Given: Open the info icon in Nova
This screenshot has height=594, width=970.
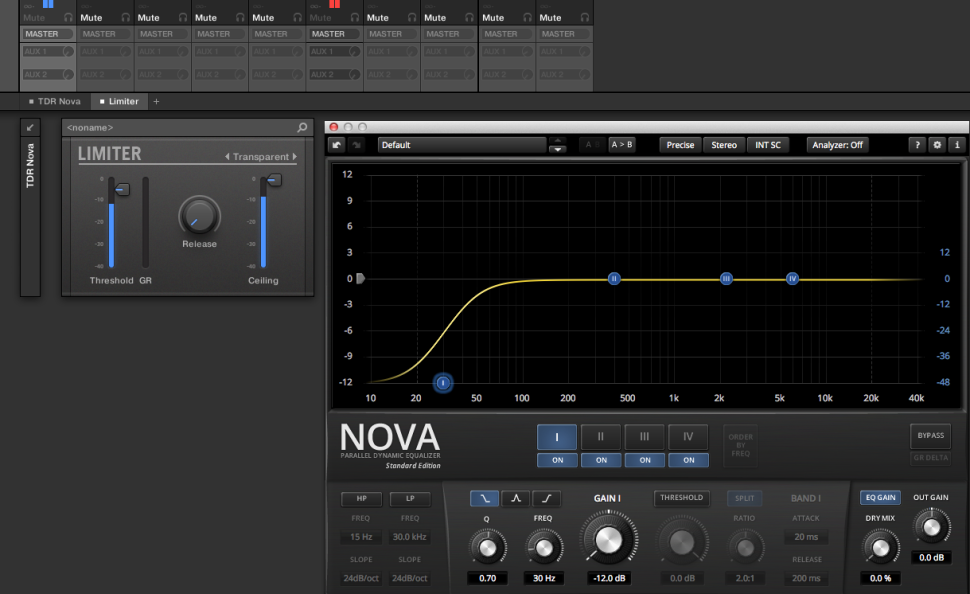Looking at the screenshot, I should (956, 145).
